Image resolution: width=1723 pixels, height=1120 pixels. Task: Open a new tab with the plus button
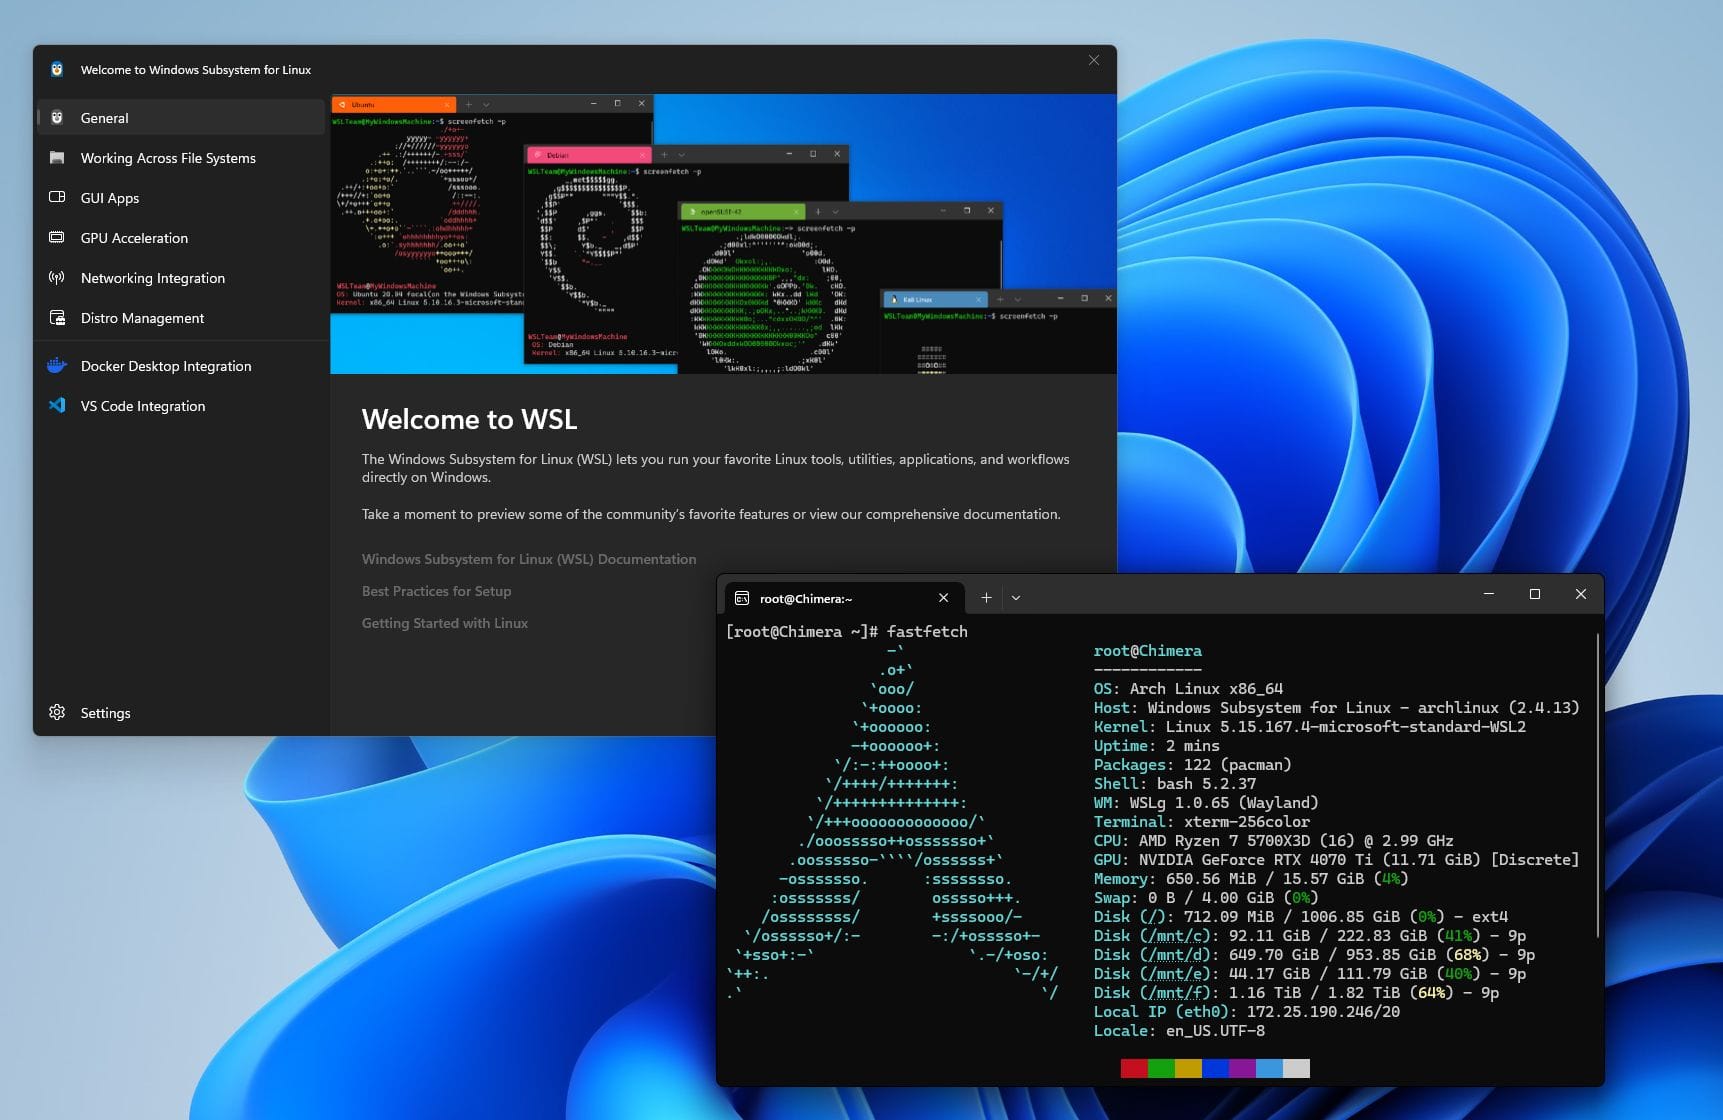[986, 597]
